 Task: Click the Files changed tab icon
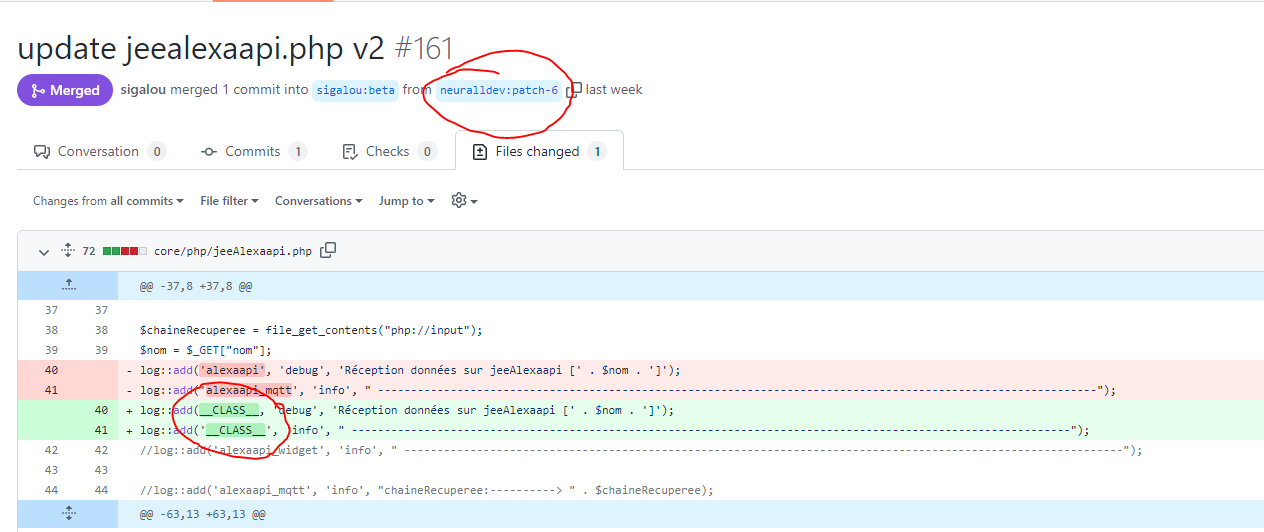coord(480,152)
